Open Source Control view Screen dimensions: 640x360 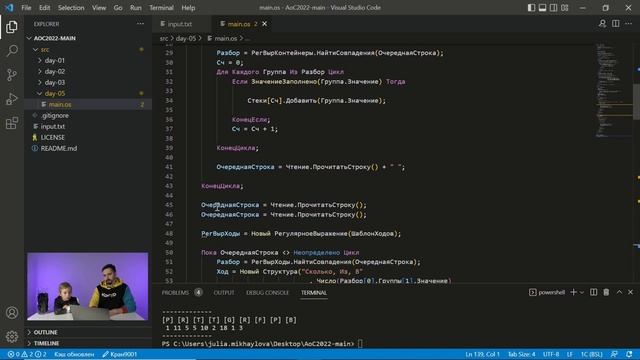[x=12, y=75]
